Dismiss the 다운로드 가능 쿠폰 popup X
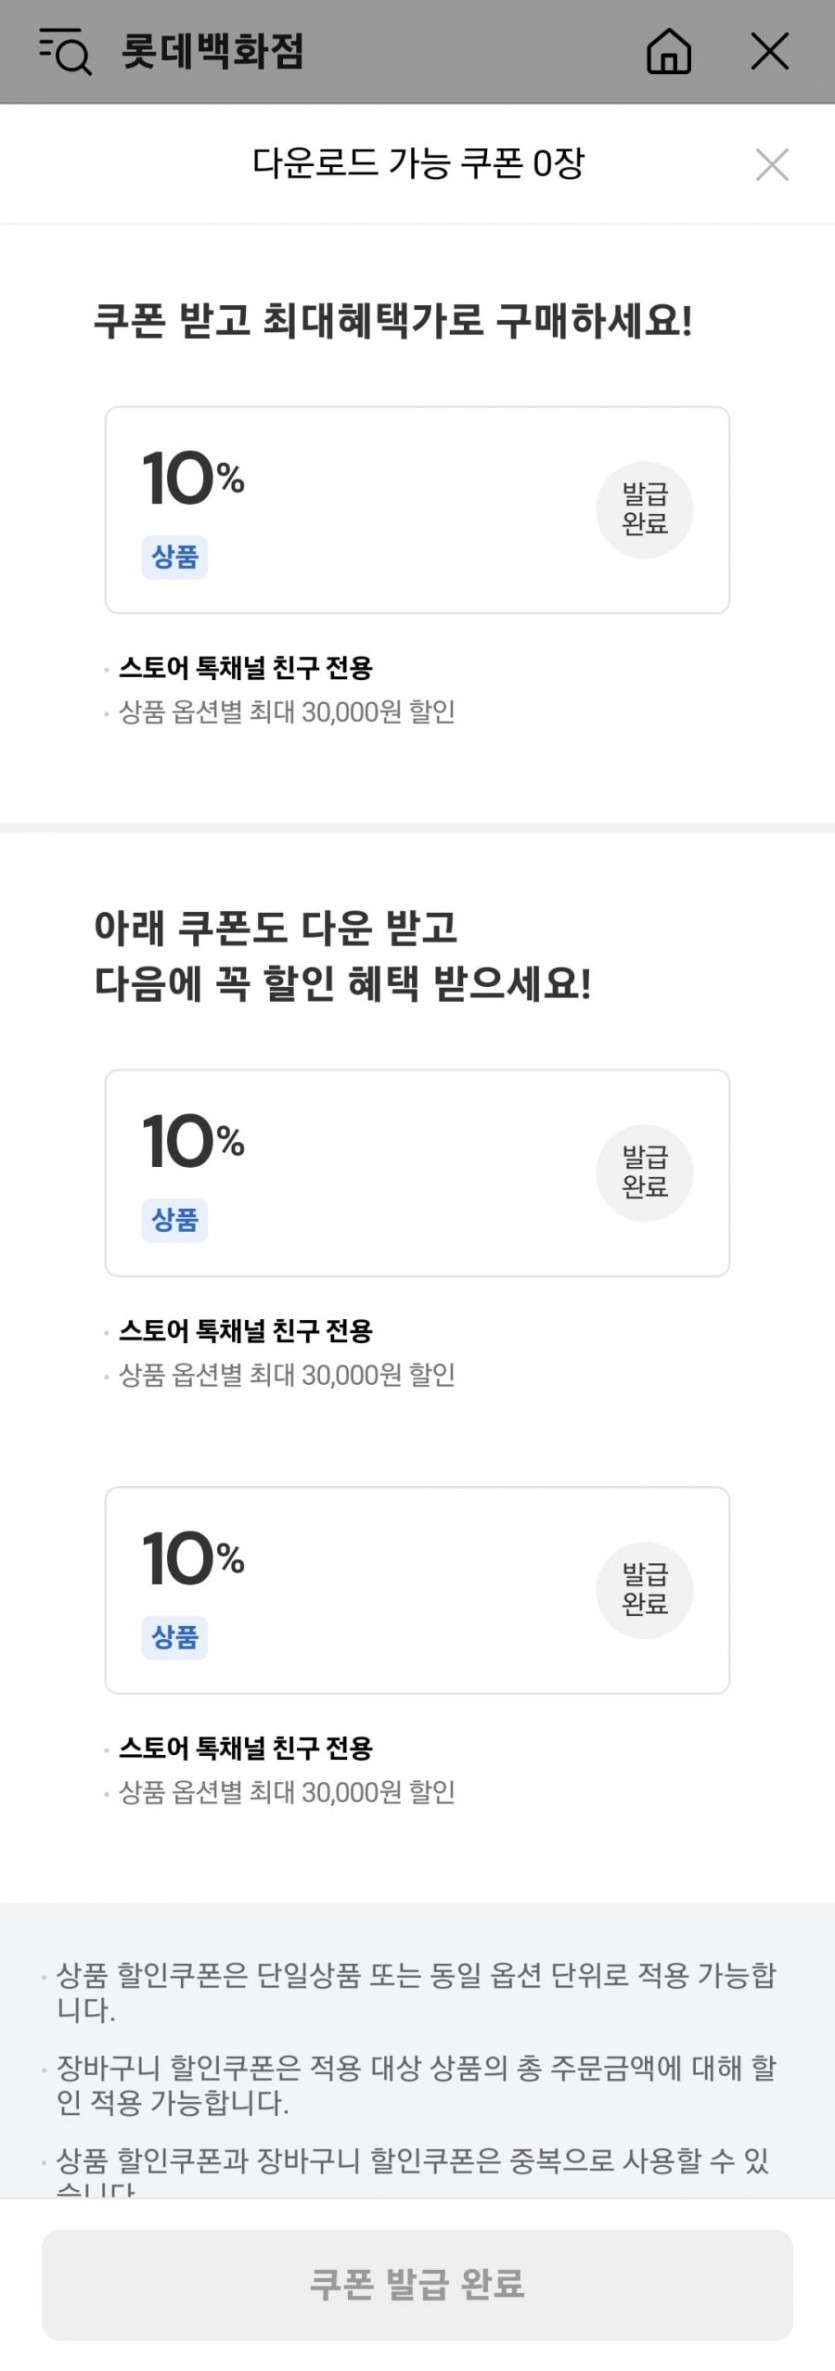Screen dimensions: 835x2371 [771, 164]
